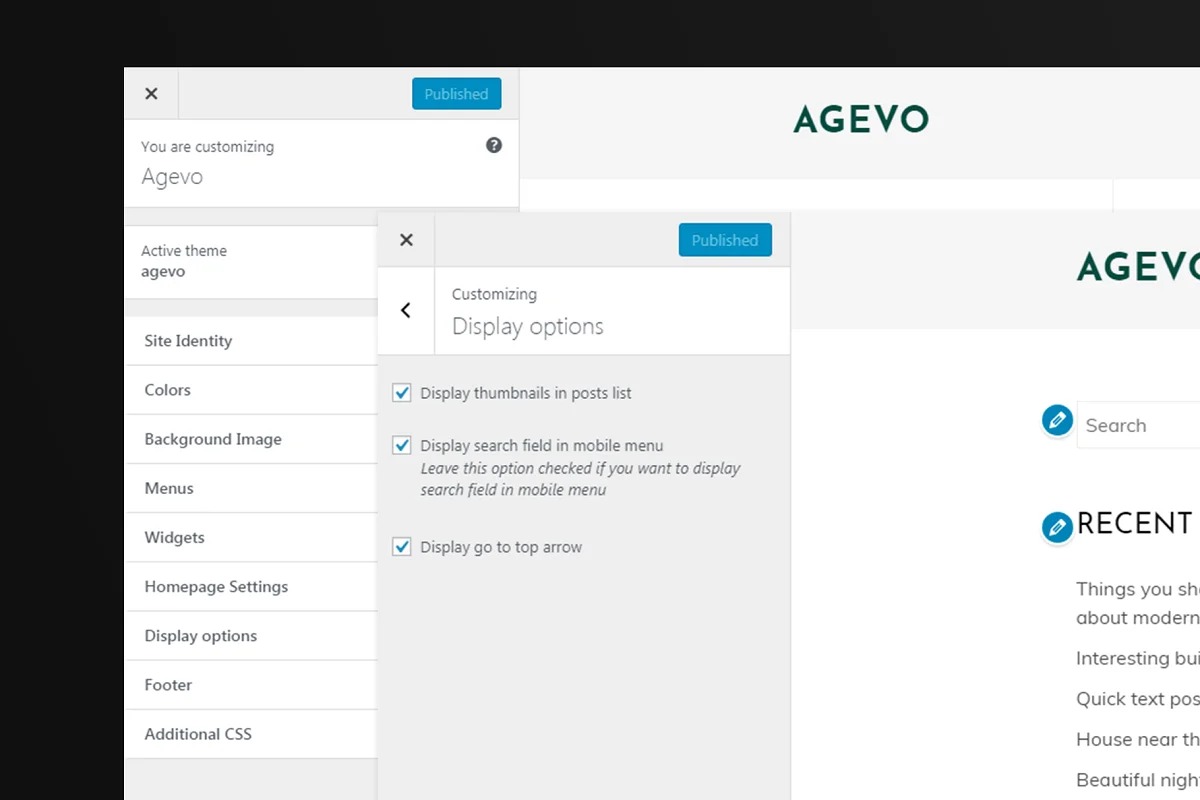Close the Display options panel with X

[406, 240]
